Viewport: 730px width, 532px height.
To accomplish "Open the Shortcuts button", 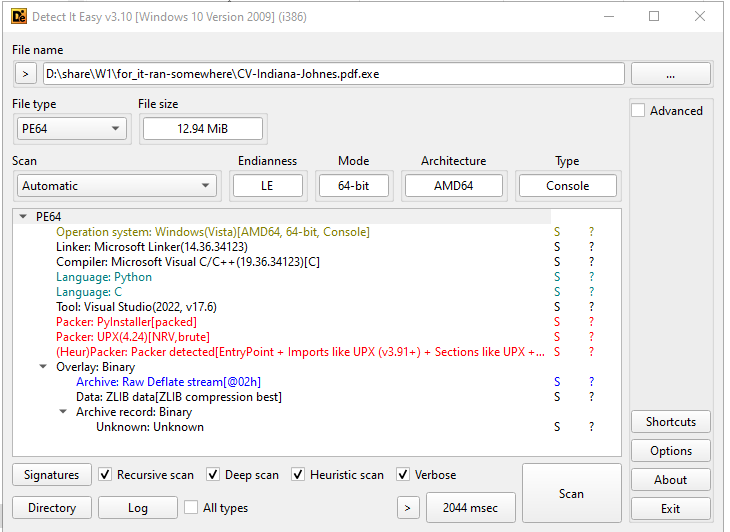I will tap(670, 422).
